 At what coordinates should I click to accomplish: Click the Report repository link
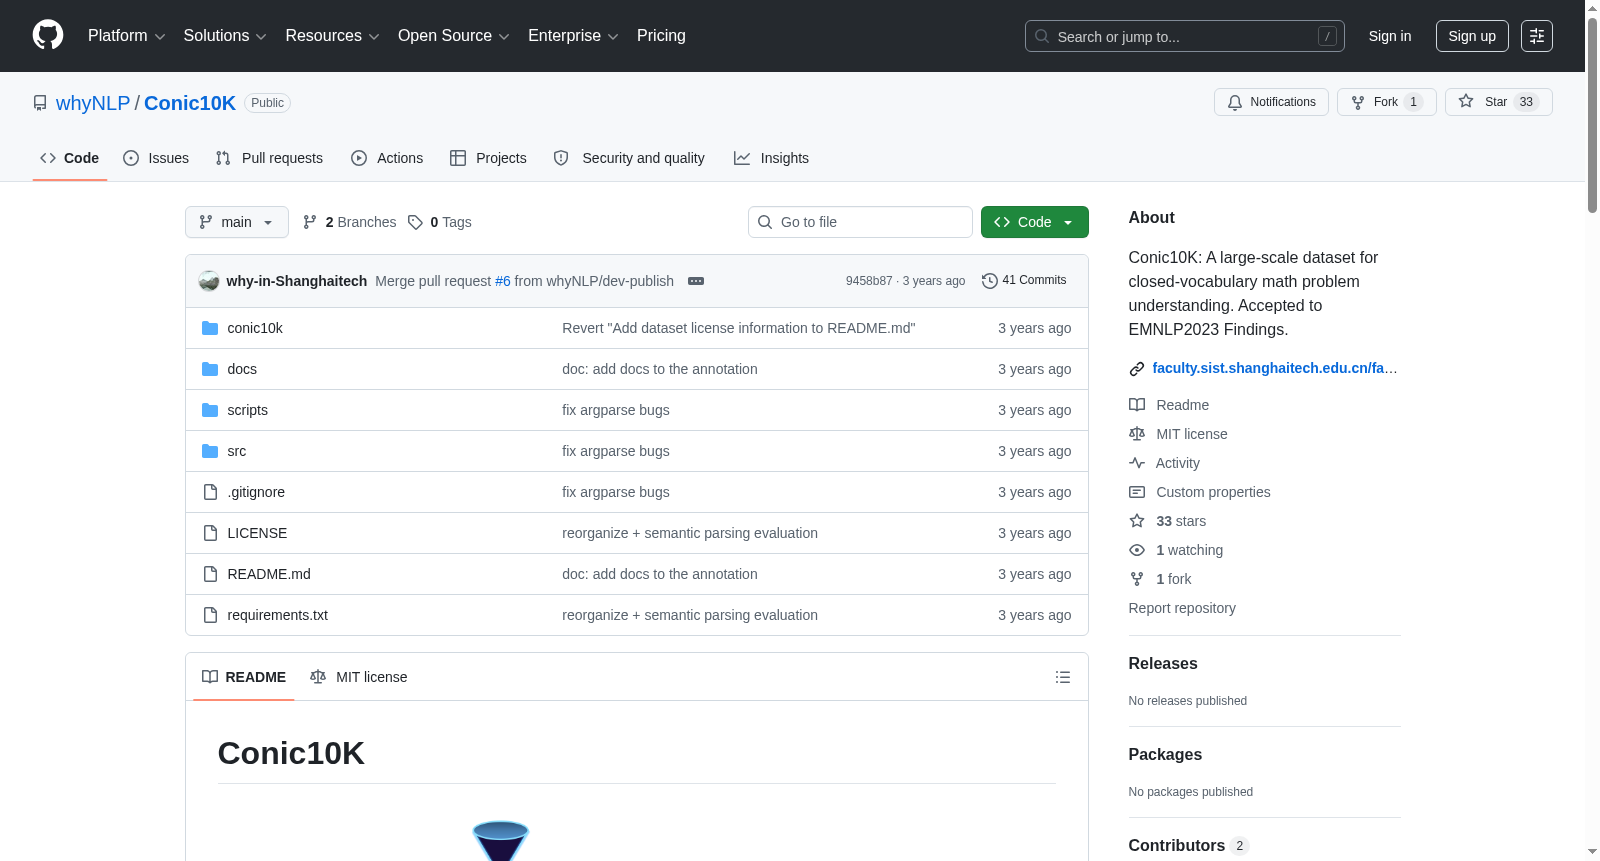point(1182,608)
